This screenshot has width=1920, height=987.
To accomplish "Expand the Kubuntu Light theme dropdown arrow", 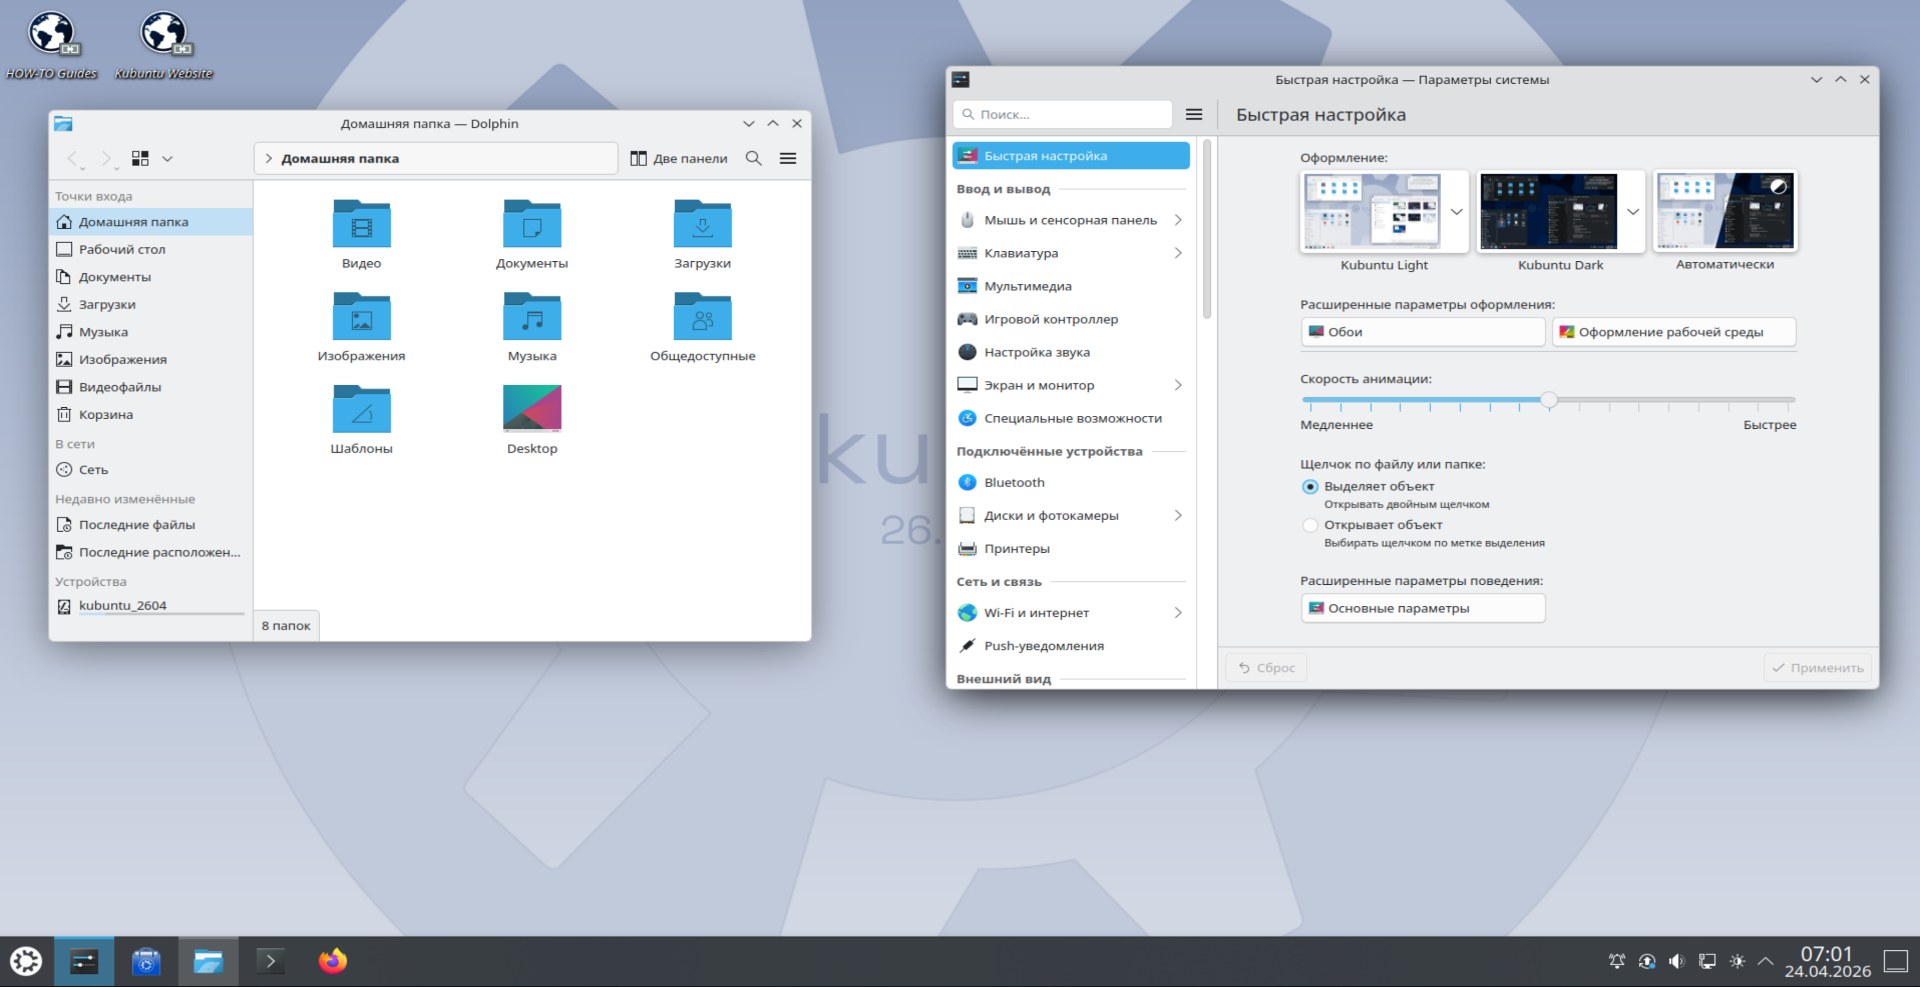I will 1456,212.
